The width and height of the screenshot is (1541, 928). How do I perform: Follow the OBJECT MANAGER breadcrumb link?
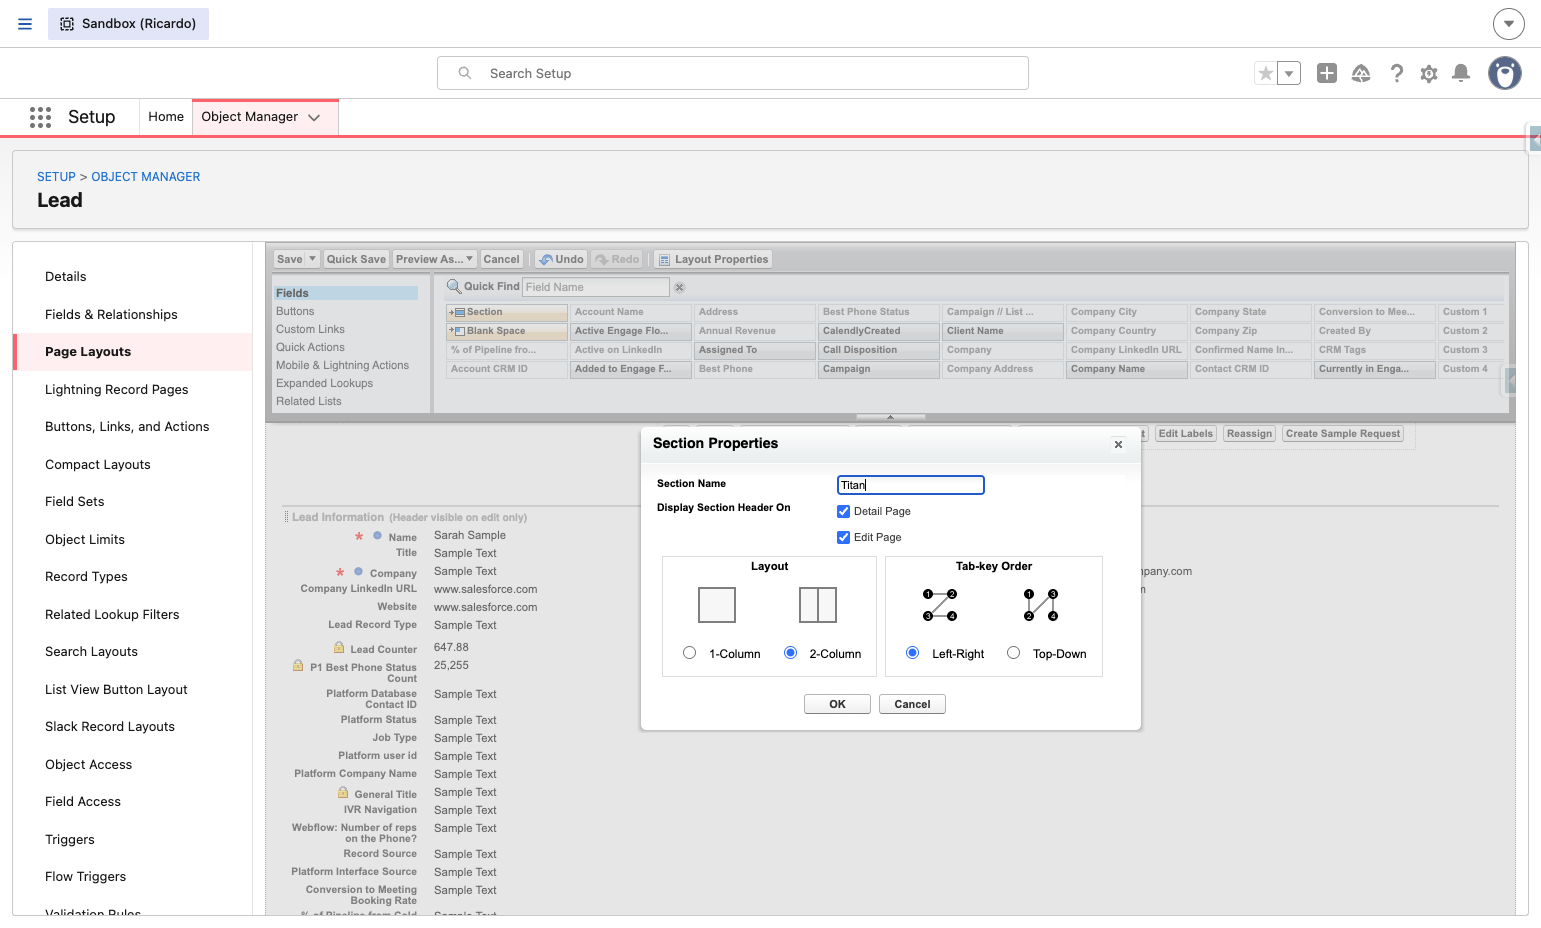[146, 177]
